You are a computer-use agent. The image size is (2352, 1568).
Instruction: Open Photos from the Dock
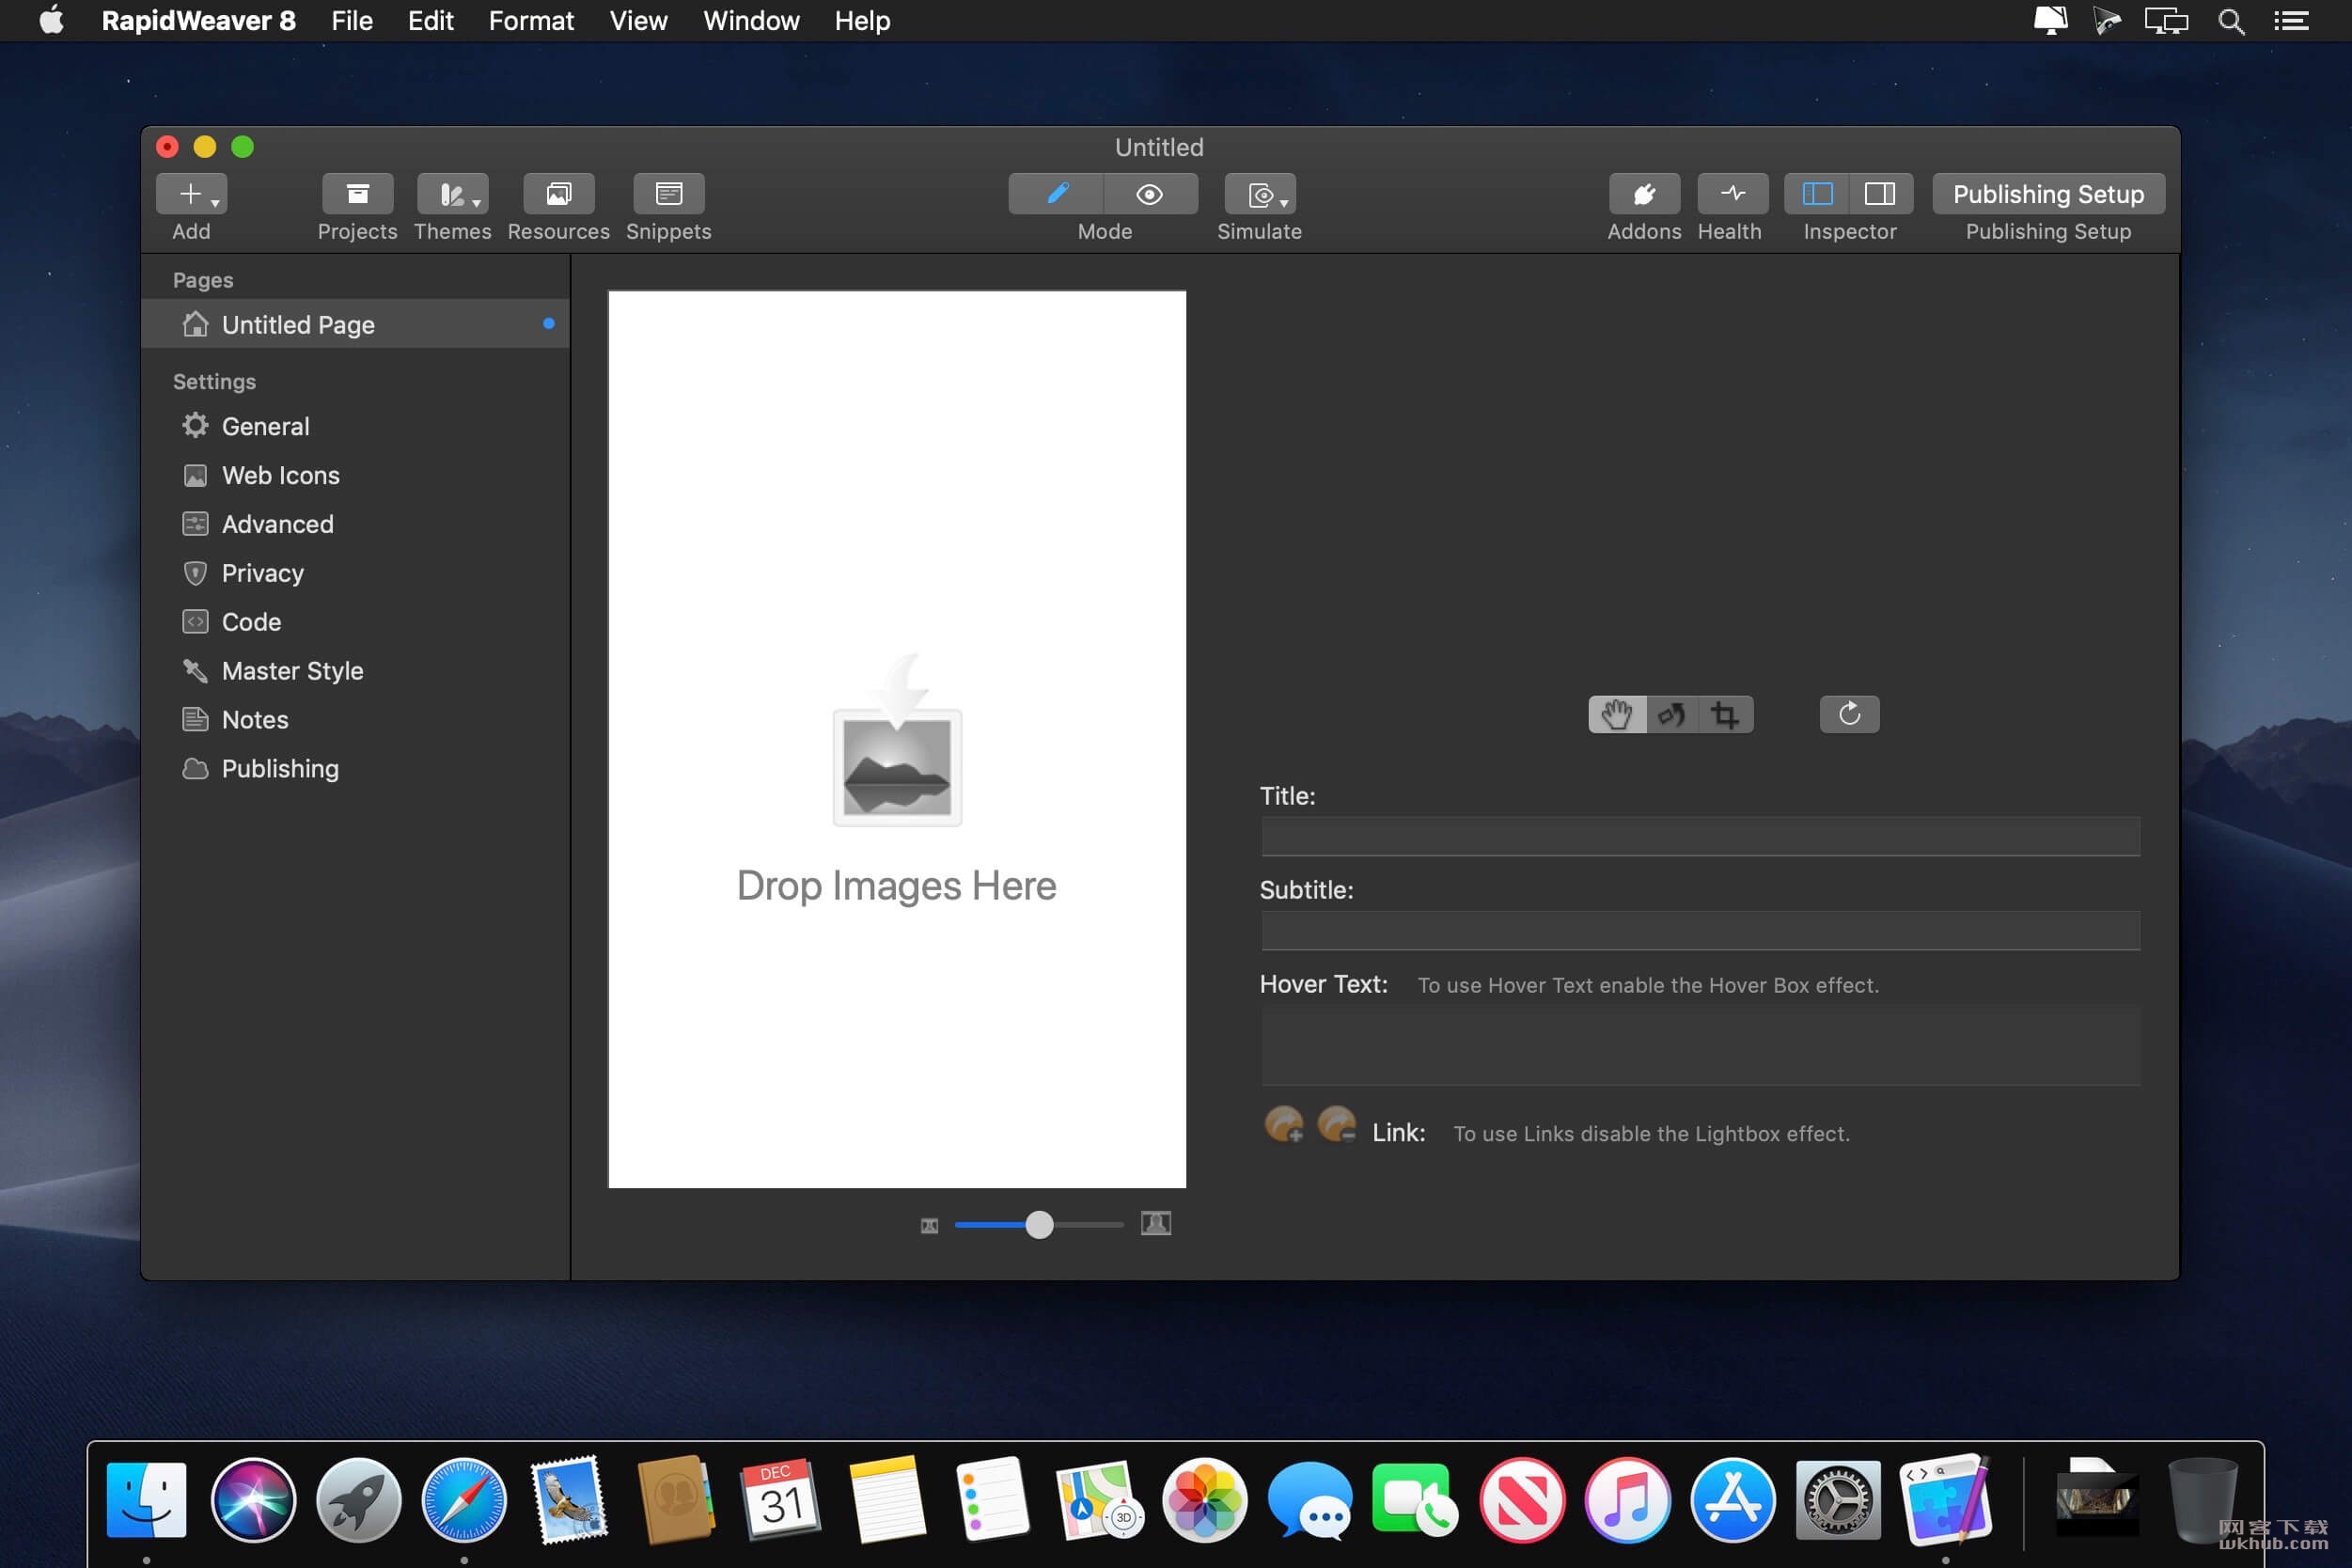pyautogui.click(x=1204, y=1500)
